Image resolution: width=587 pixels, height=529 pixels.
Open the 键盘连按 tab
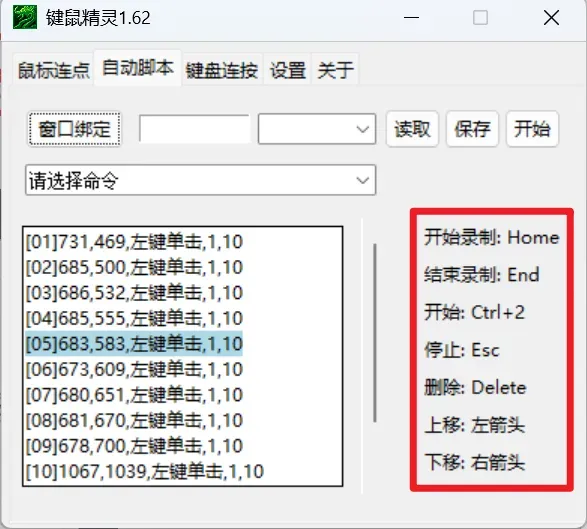pyautogui.click(x=222, y=70)
